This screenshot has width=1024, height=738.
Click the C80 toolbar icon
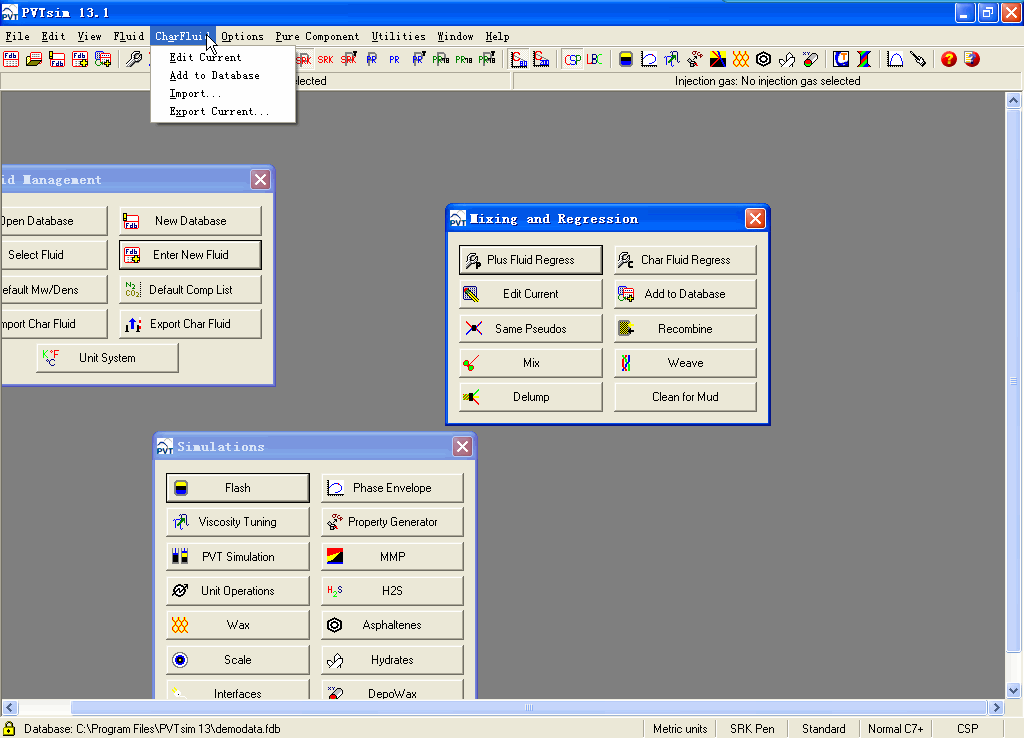tap(519, 59)
